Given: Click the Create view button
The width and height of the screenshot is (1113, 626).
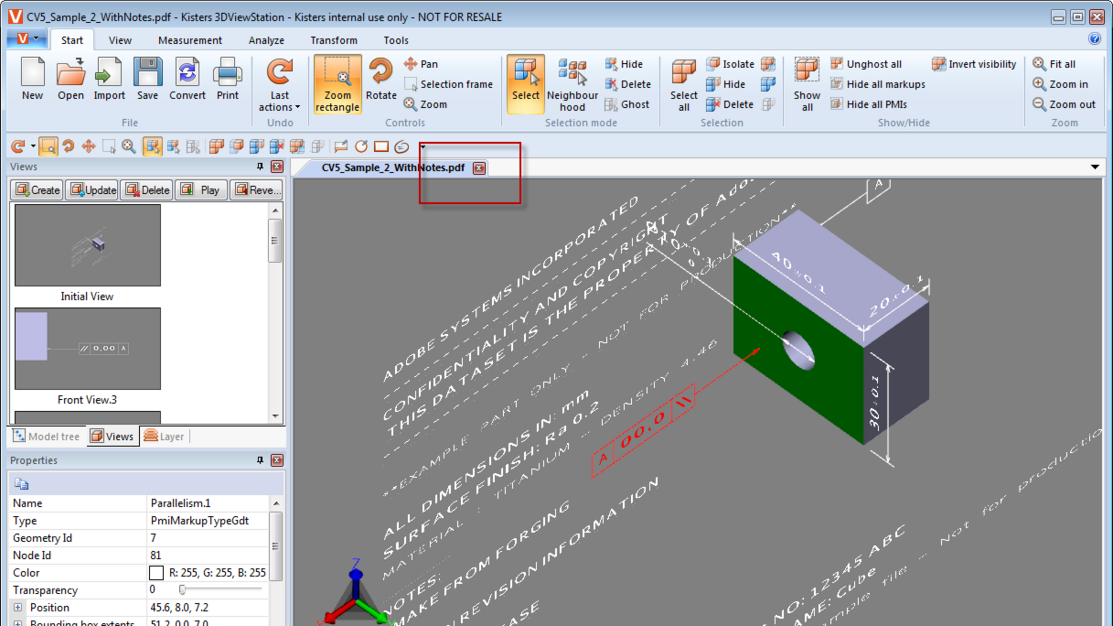Looking at the screenshot, I should click(x=38, y=190).
